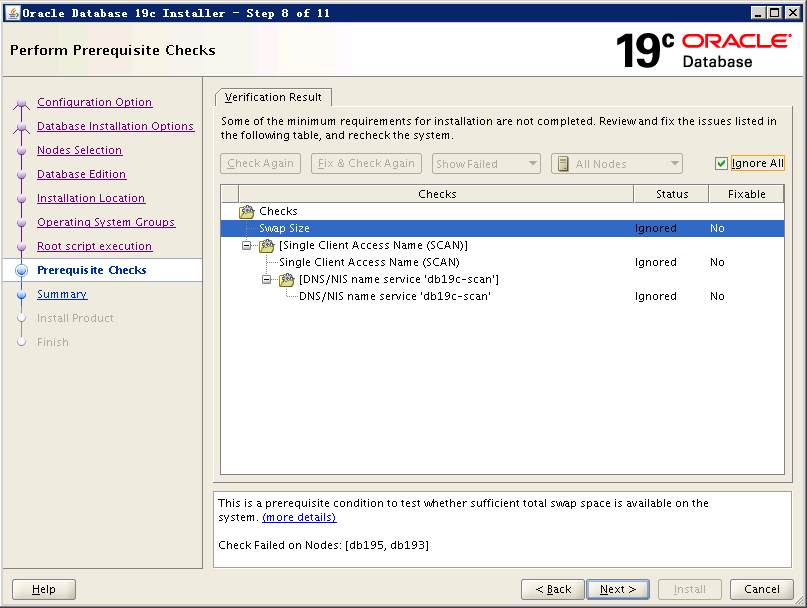Screen dimensions: 807x608
Task: Click the Java installer icon in title bar
Action: tap(12, 13)
